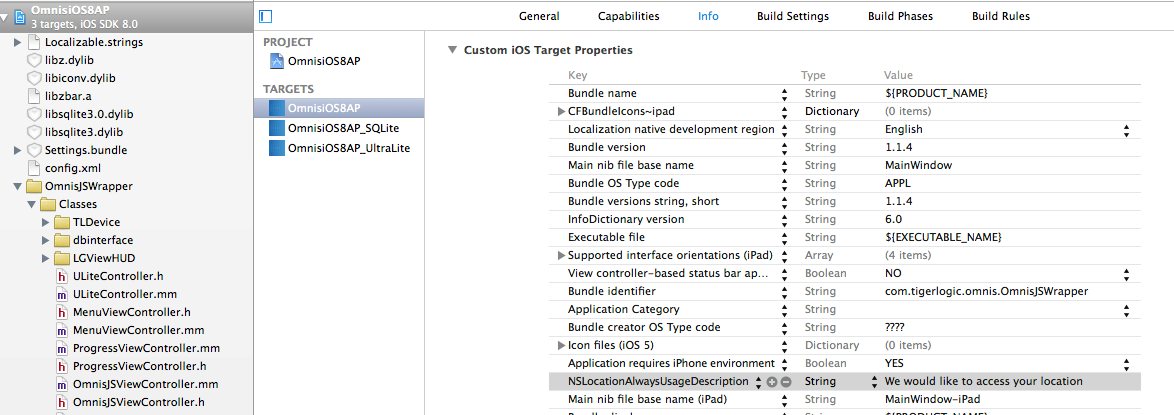The width and height of the screenshot is (1174, 415).
Task: Open the Application Category value dropdown
Action: tap(1125, 309)
